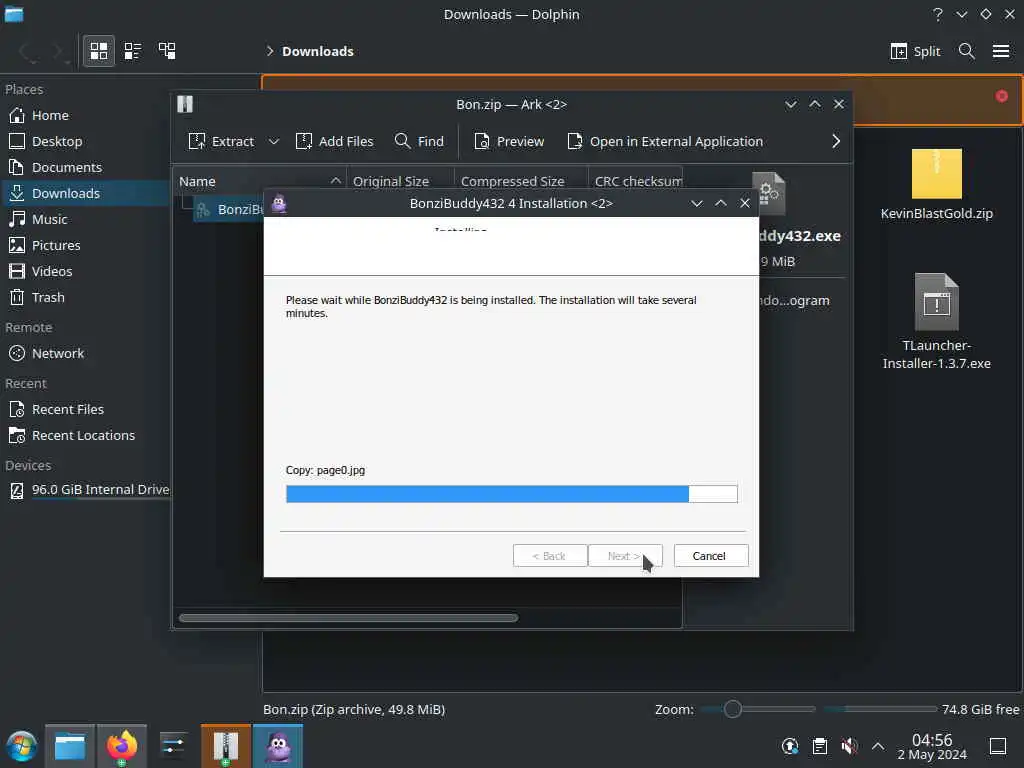Click Open in External Application in Ark
The image size is (1024, 768).
[665, 141]
